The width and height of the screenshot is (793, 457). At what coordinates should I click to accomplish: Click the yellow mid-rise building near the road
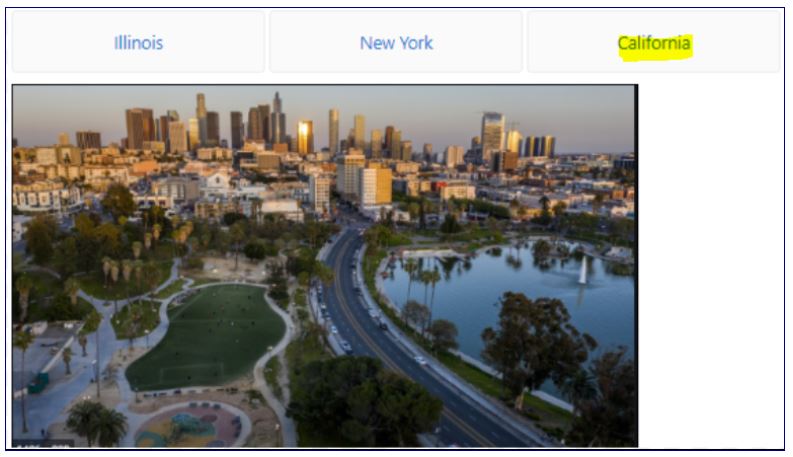375,186
